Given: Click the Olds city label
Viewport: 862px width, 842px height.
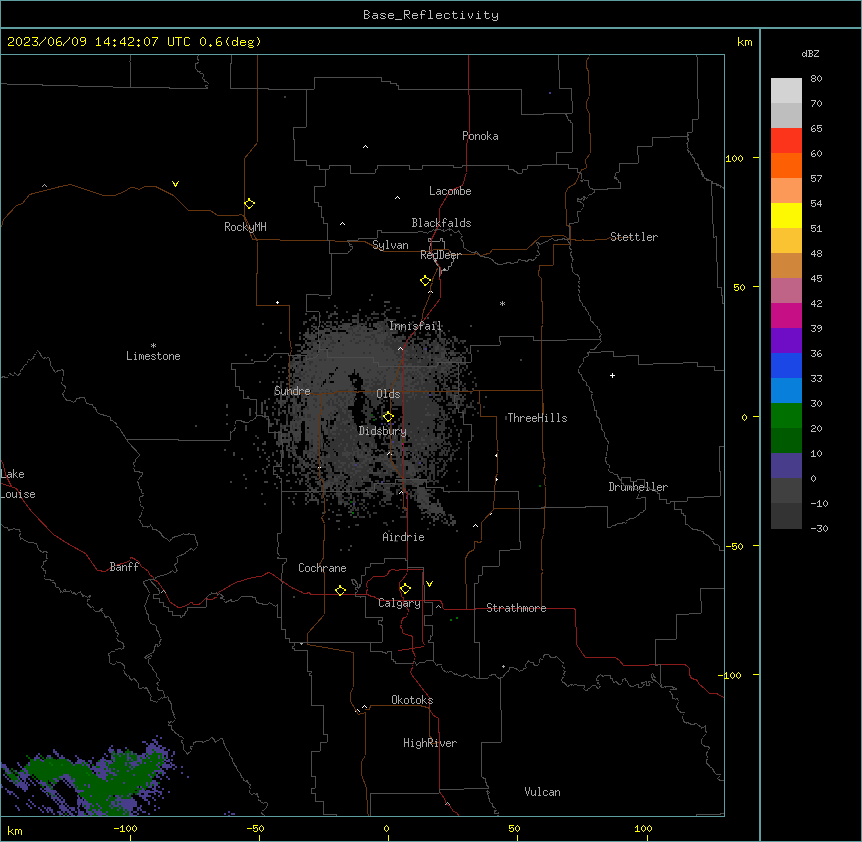Looking at the screenshot, I should point(388,394).
